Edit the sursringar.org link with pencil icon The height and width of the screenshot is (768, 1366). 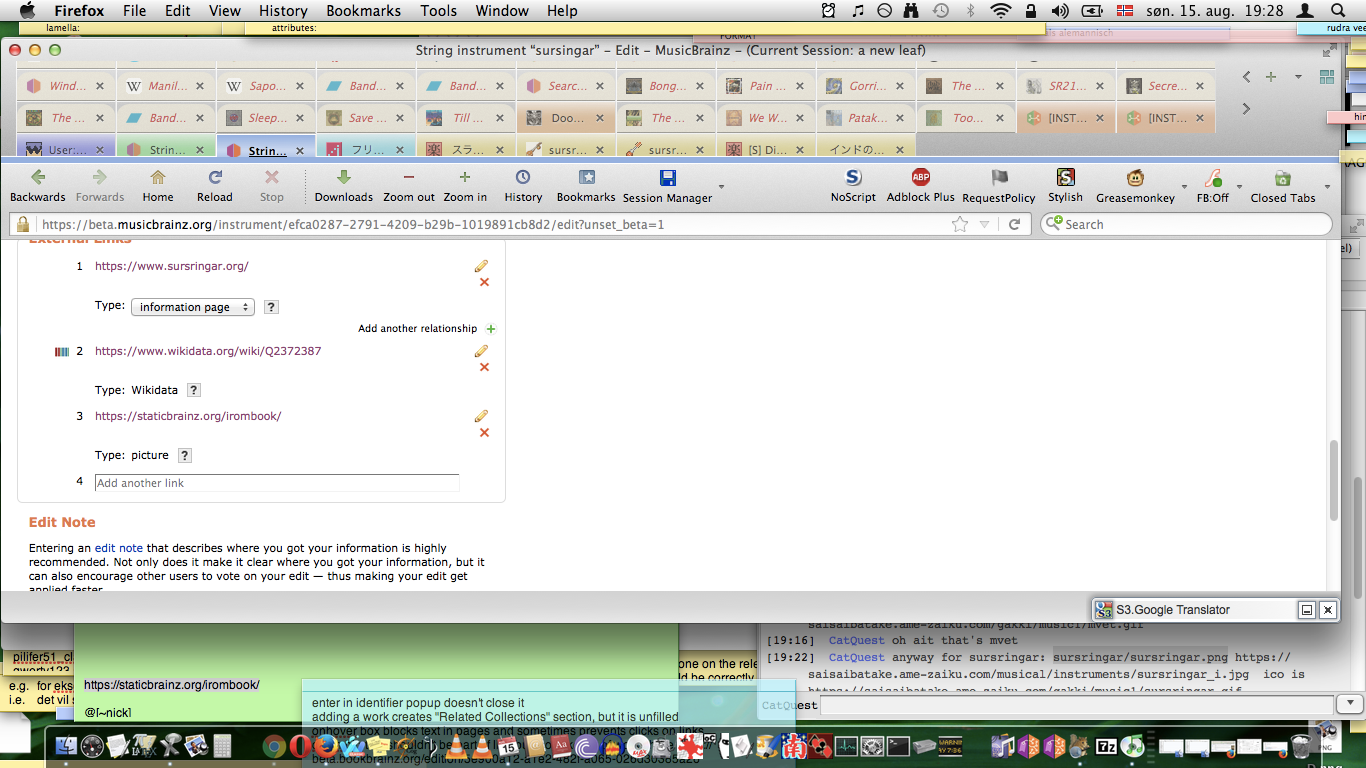(481, 266)
